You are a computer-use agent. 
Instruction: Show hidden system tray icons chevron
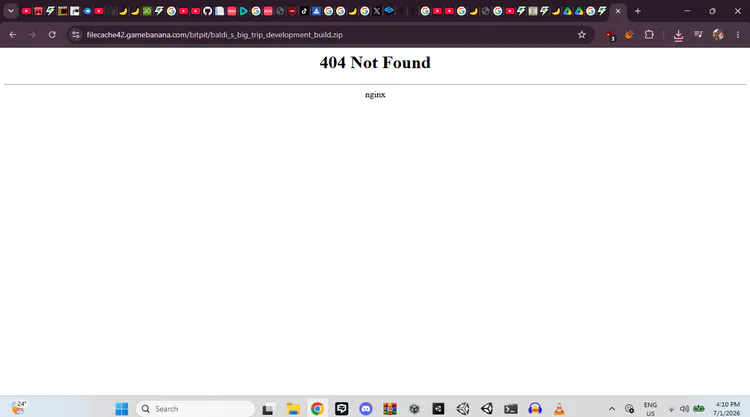[x=612, y=409]
